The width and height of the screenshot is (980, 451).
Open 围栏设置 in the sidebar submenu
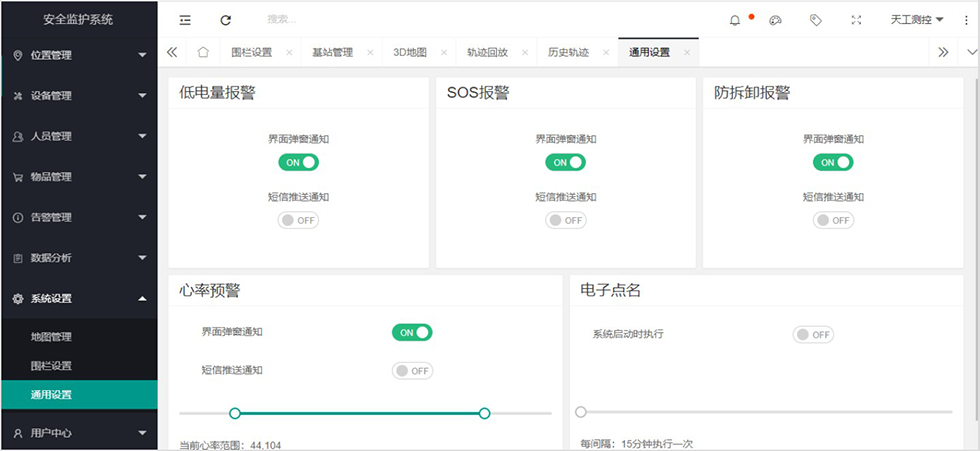pyautogui.click(x=52, y=366)
